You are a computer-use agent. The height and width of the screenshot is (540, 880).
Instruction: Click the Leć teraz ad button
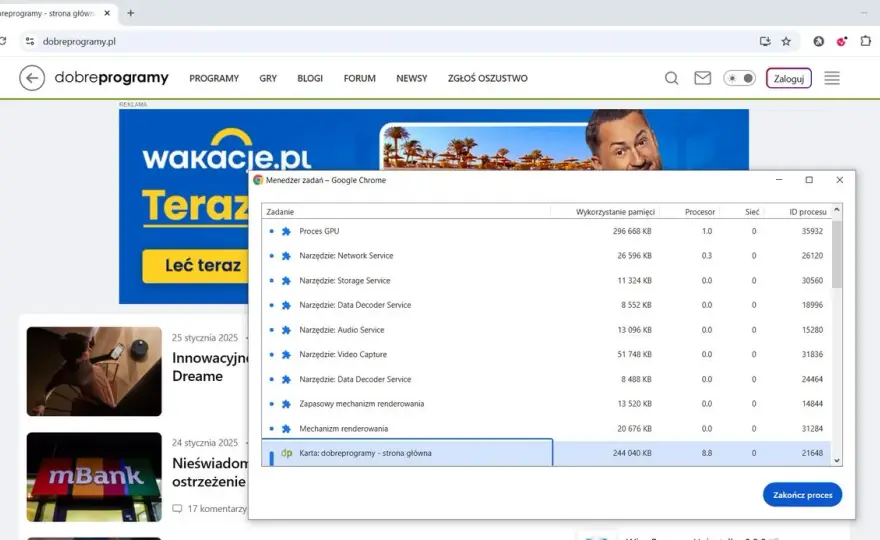click(195, 266)
